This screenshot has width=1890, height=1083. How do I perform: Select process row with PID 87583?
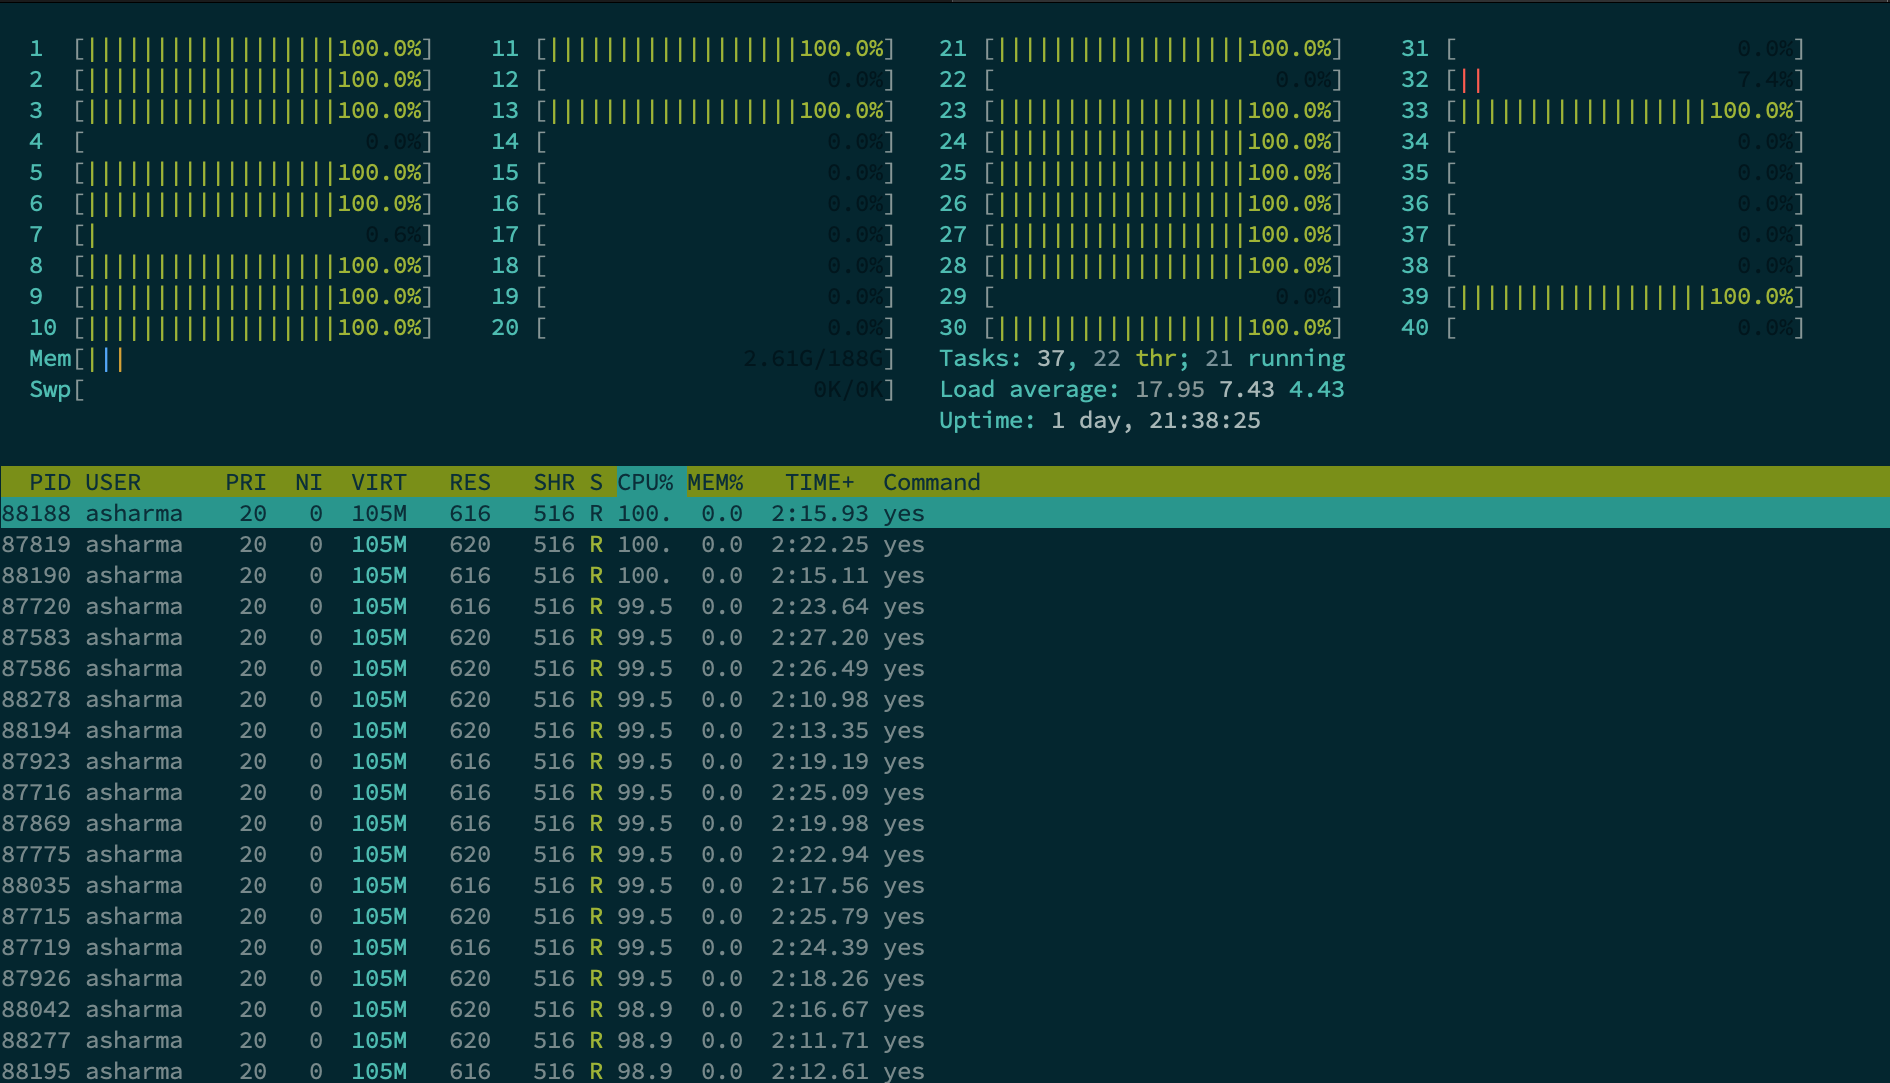(x=945, y=637)
